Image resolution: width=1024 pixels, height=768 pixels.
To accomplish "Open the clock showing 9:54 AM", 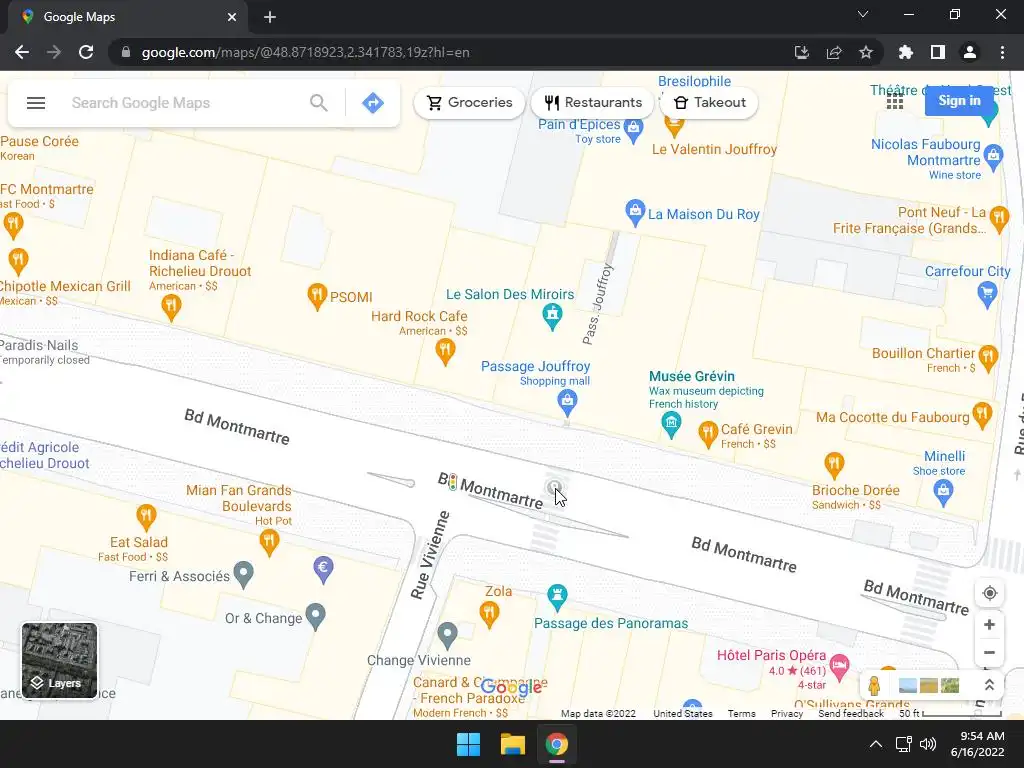I will click(977, 744).
